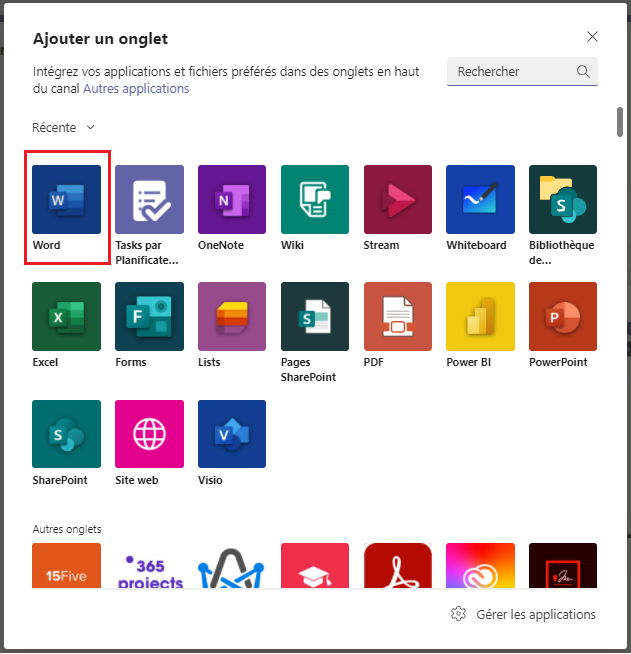631x654 pixels.
Task: Choose the Power BI tile
Action: (480, 316)
